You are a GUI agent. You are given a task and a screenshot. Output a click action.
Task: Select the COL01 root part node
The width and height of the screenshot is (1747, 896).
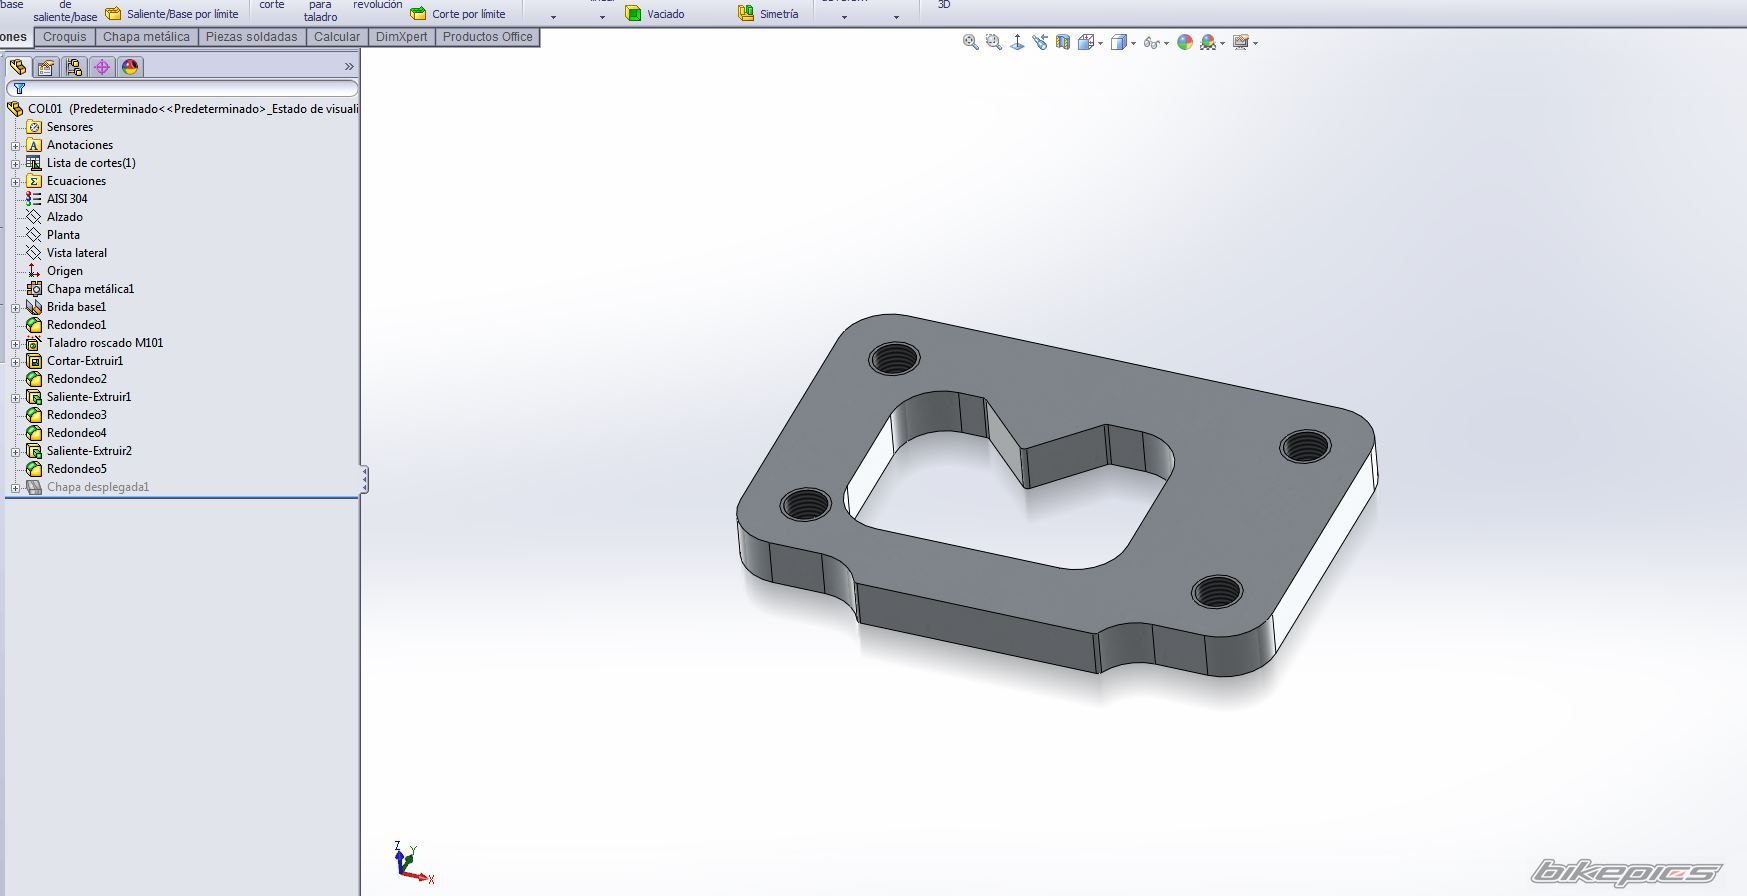coord(183,109)
